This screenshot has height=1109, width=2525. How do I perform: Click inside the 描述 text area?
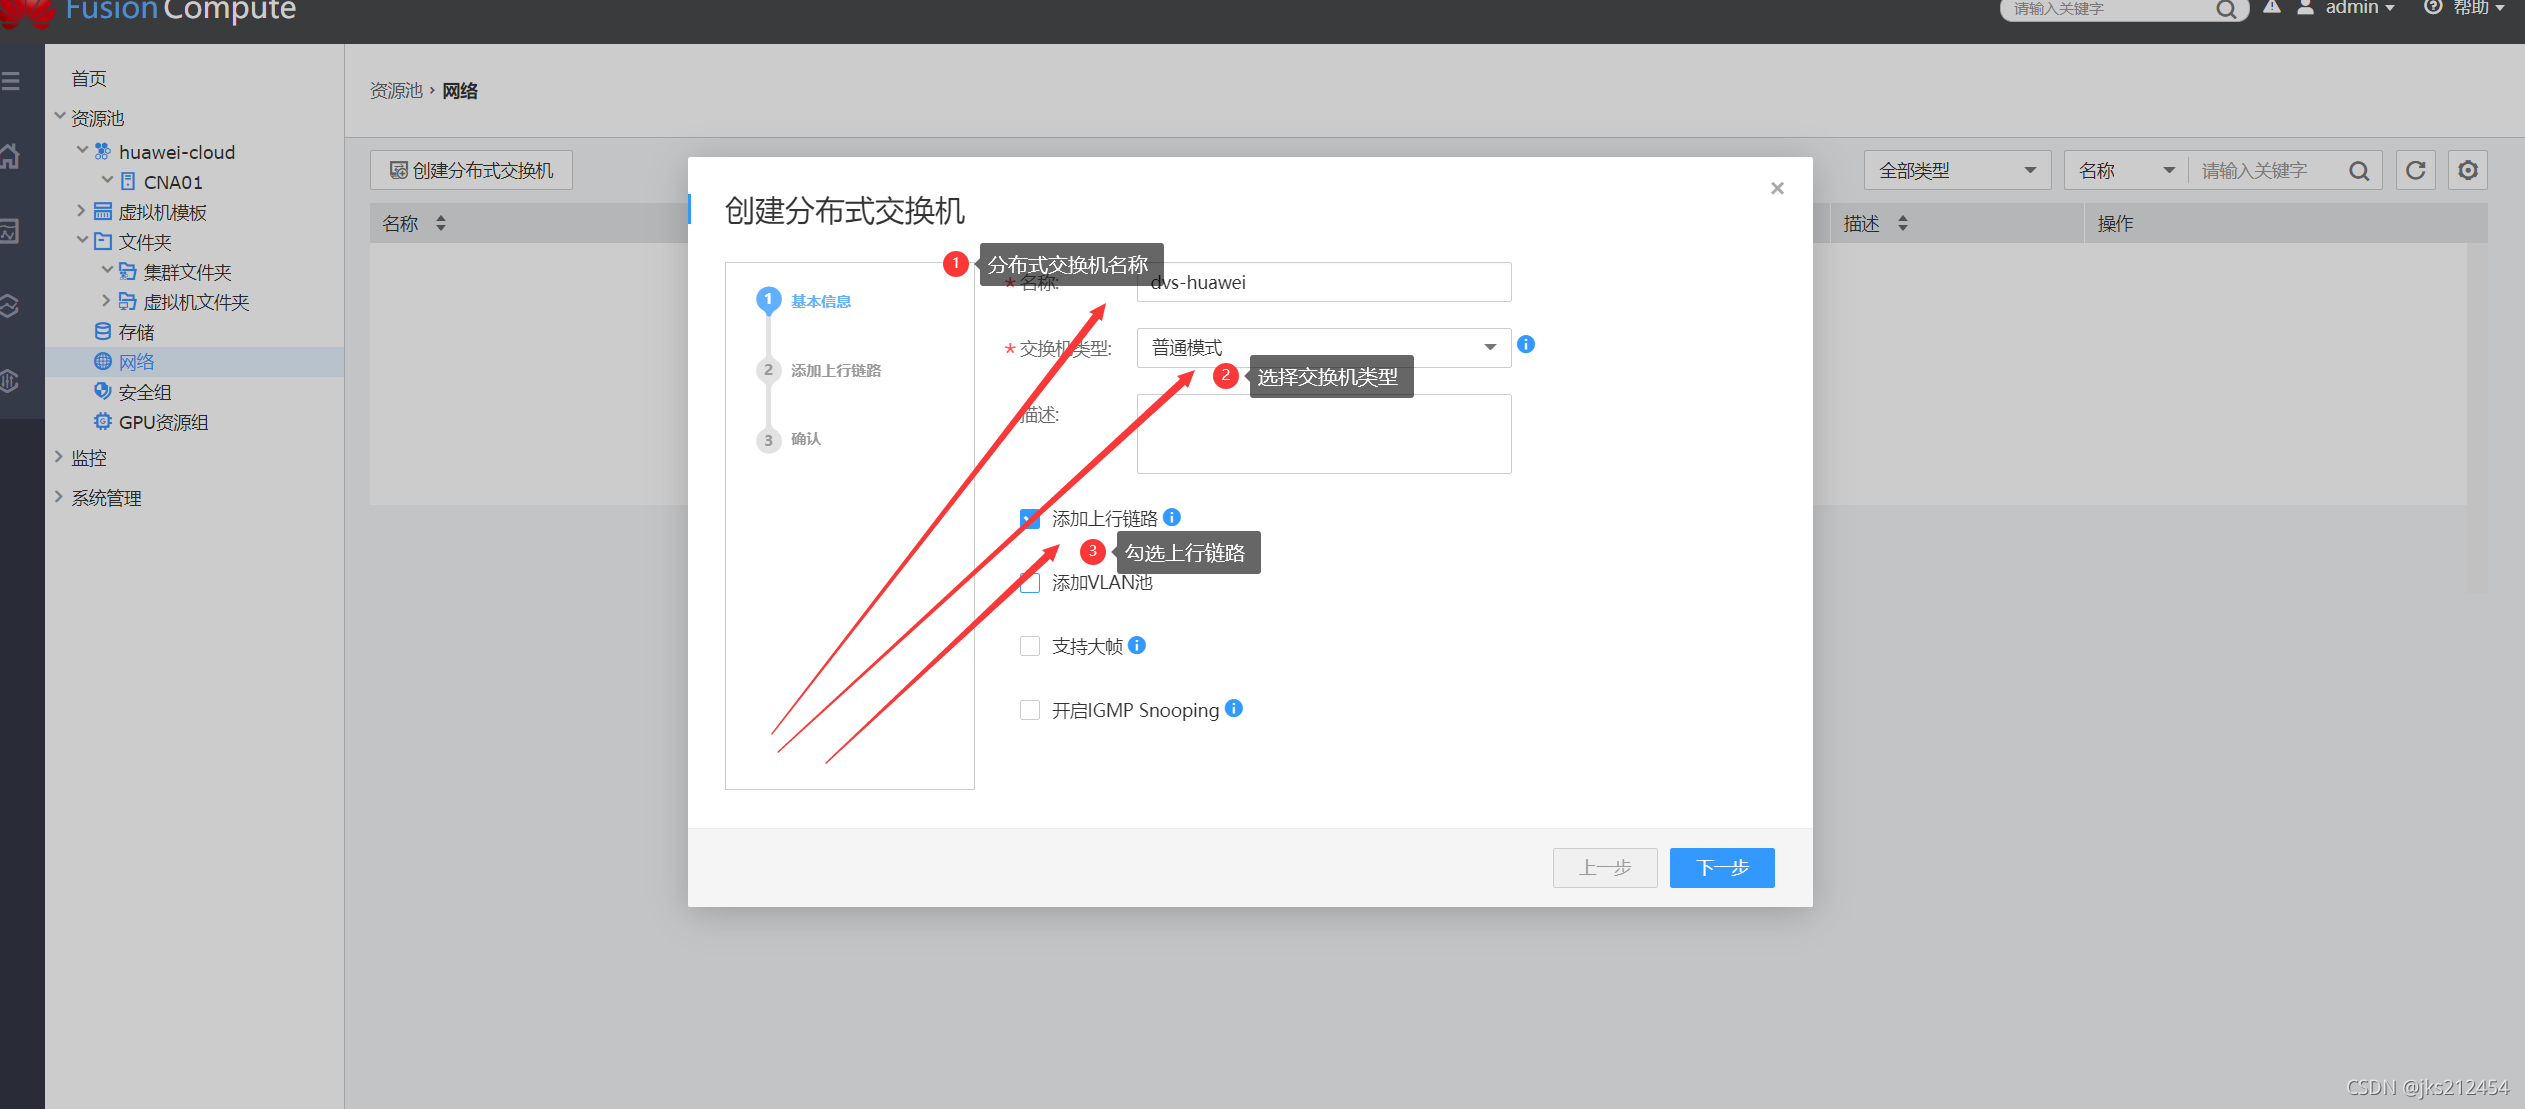pos(1322,433)
